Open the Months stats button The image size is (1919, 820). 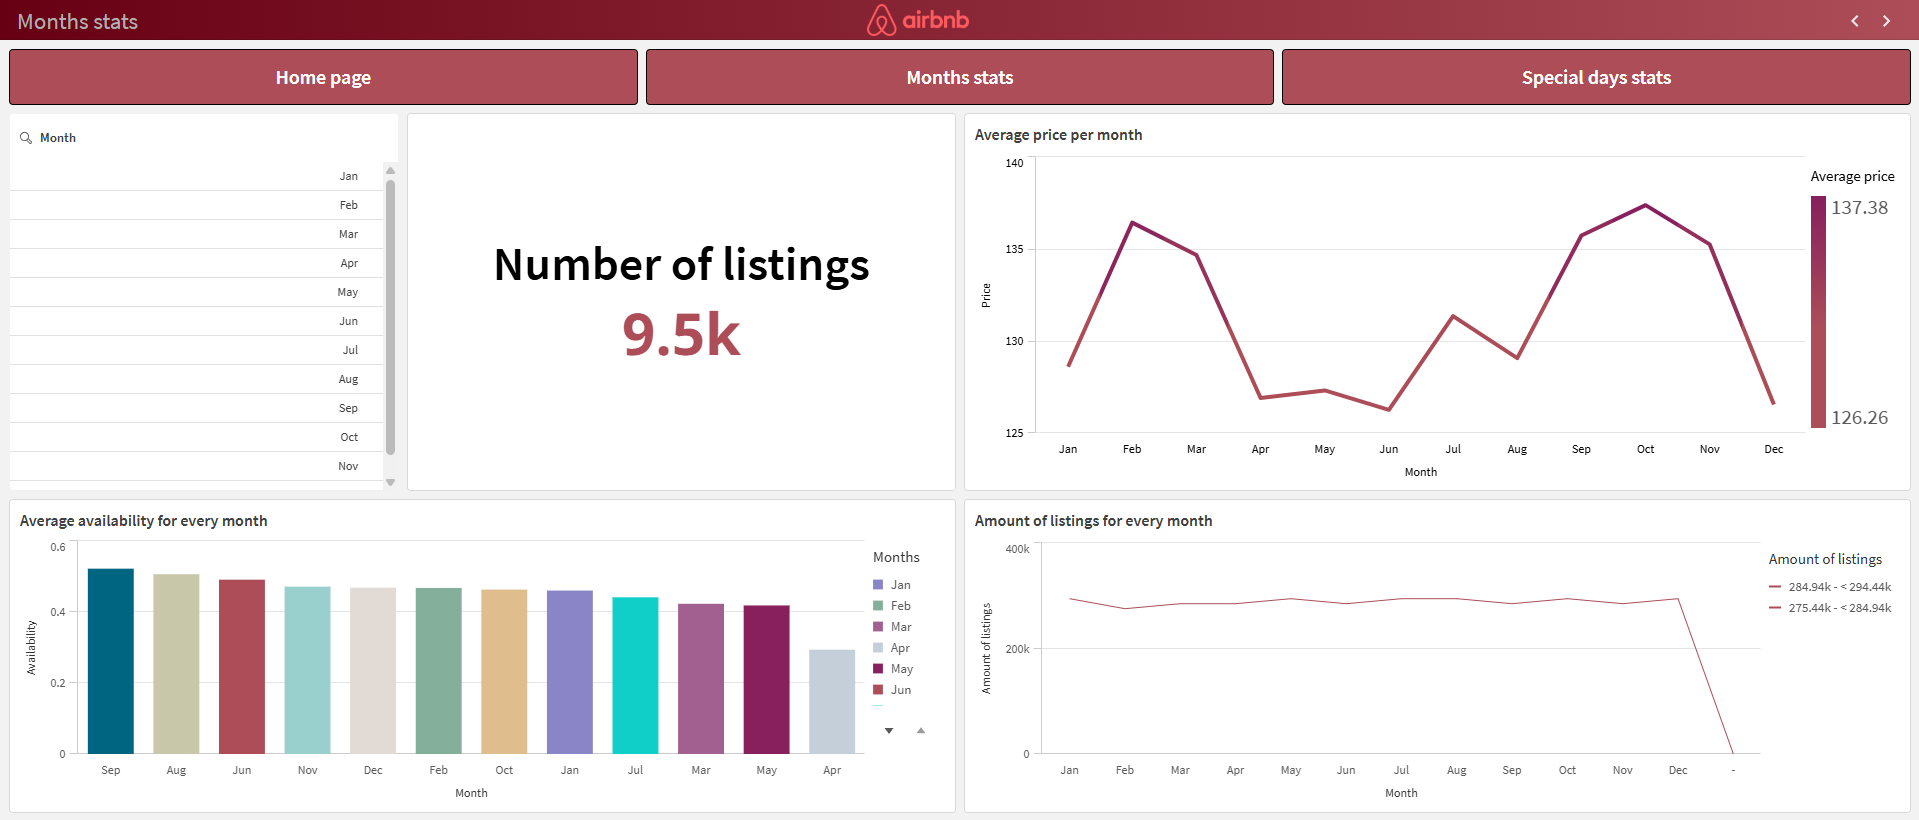click(x=960, y=77)
